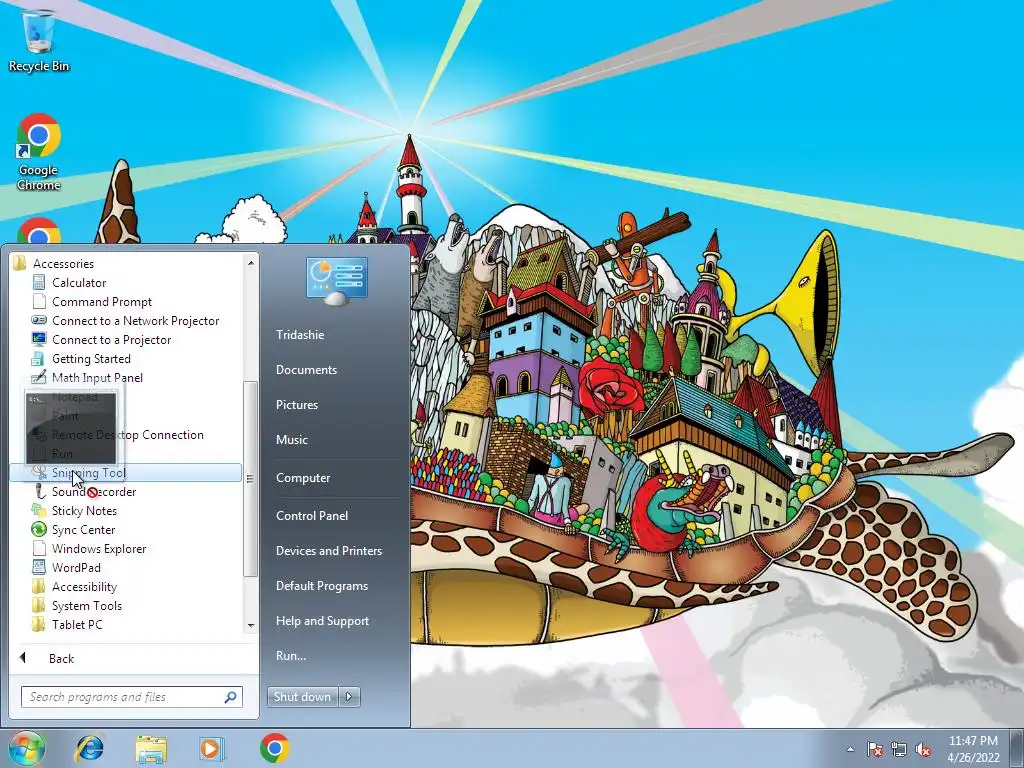The image size is (1024, 768).
Task: Click the programs list scroll down arrow
Action: point(251,626)
